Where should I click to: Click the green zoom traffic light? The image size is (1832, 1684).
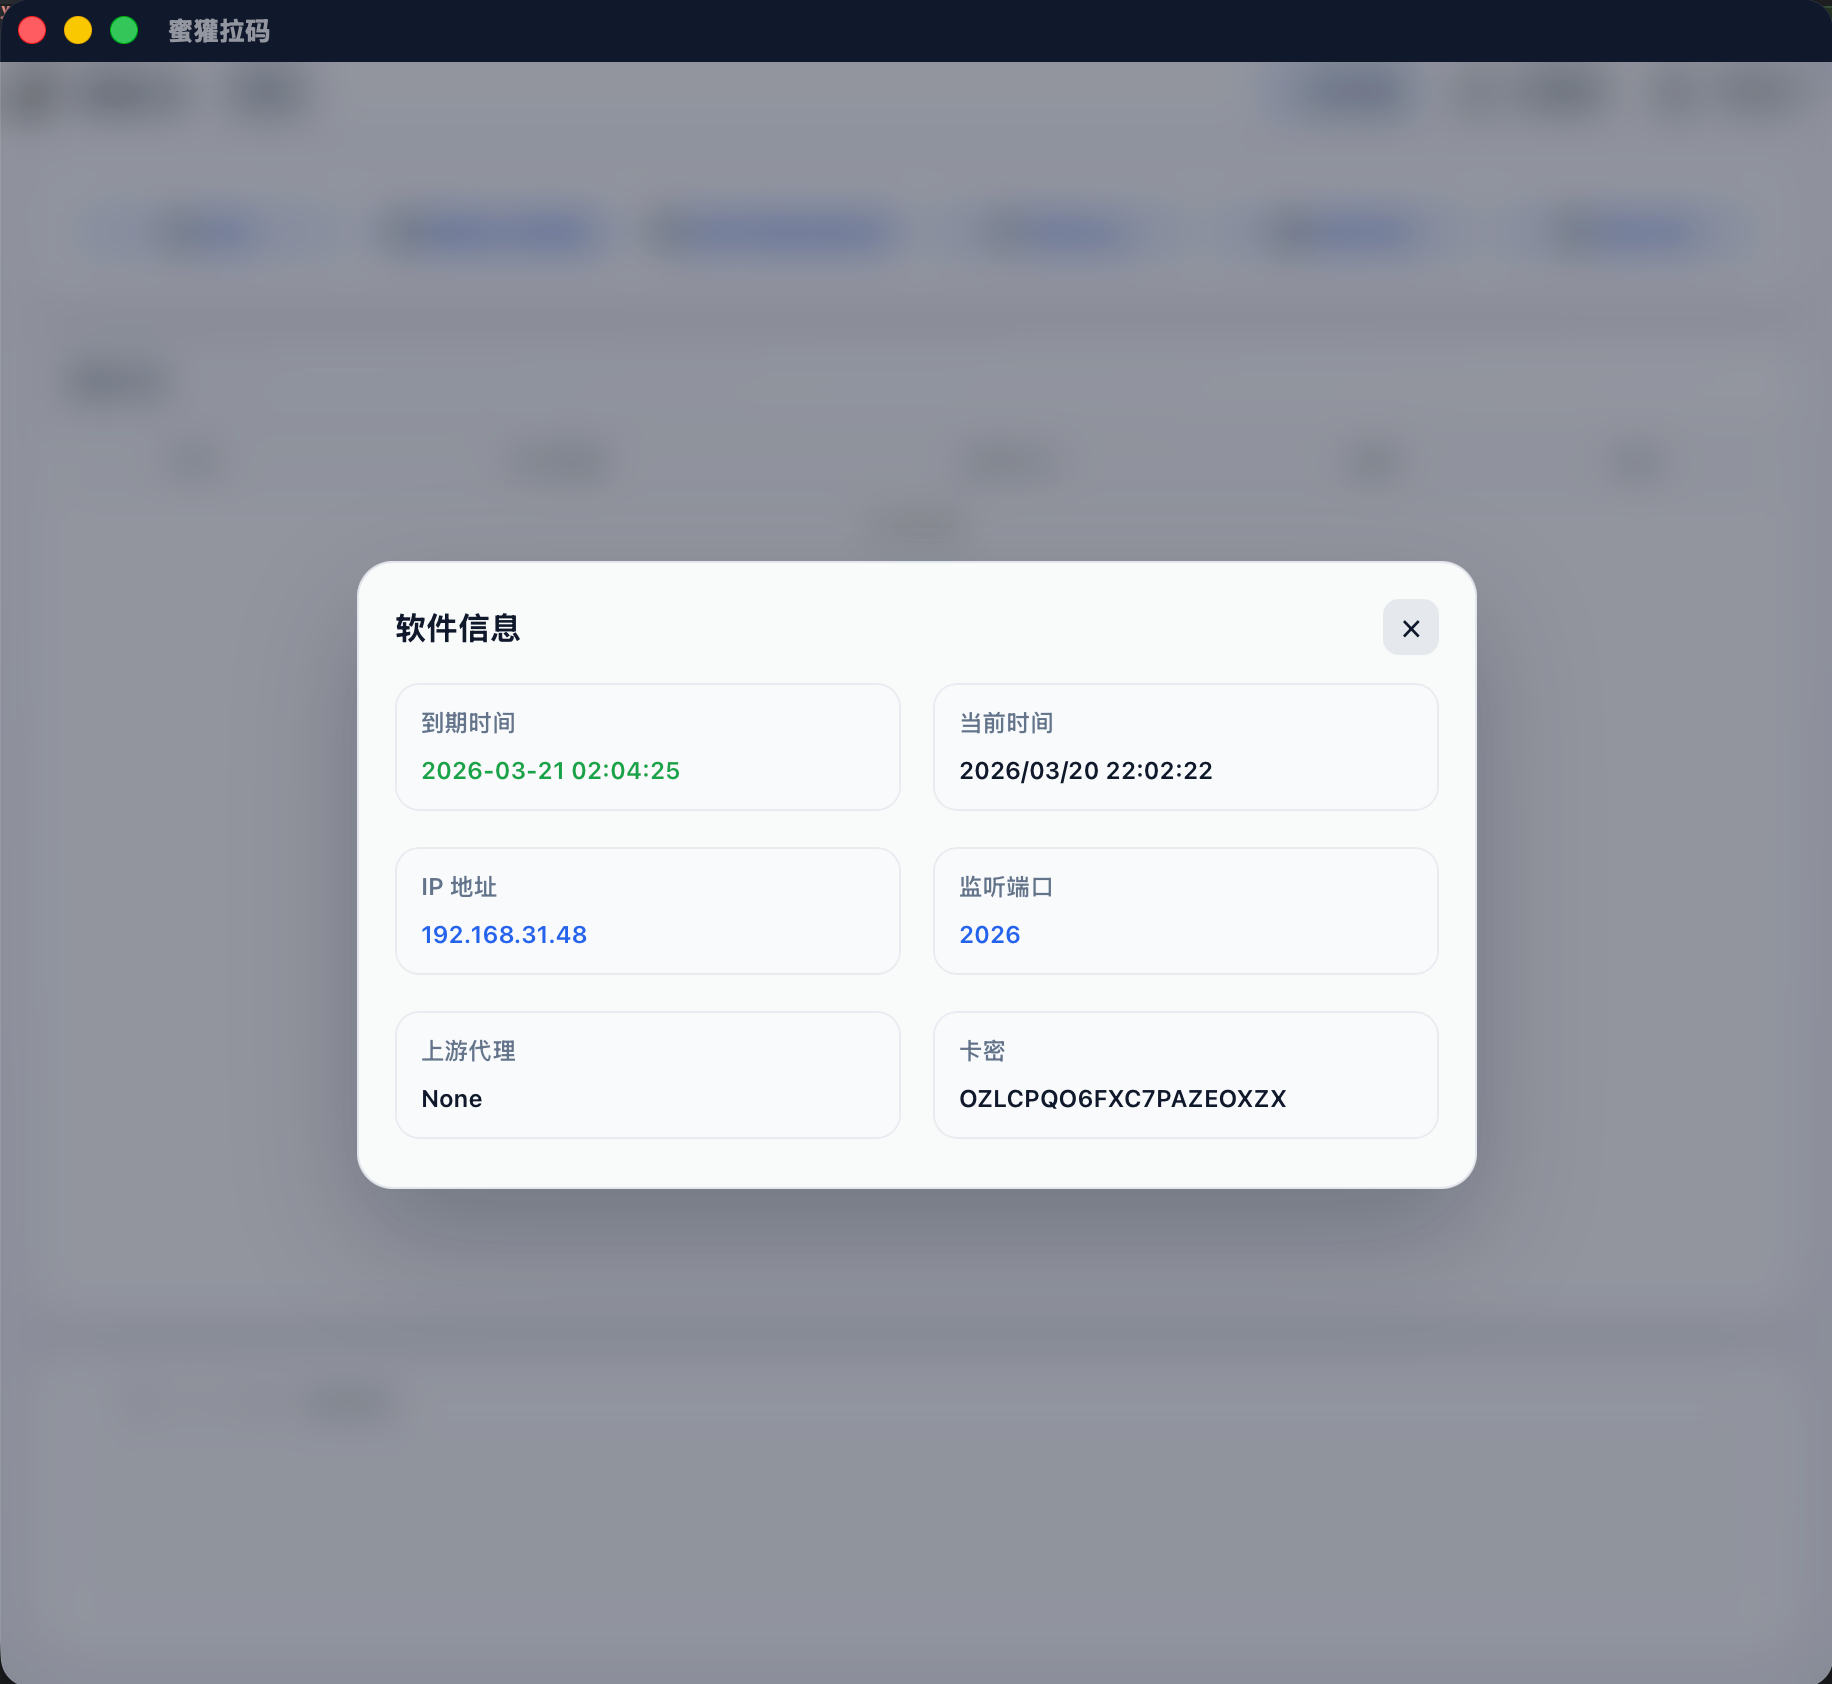(123, 30)
